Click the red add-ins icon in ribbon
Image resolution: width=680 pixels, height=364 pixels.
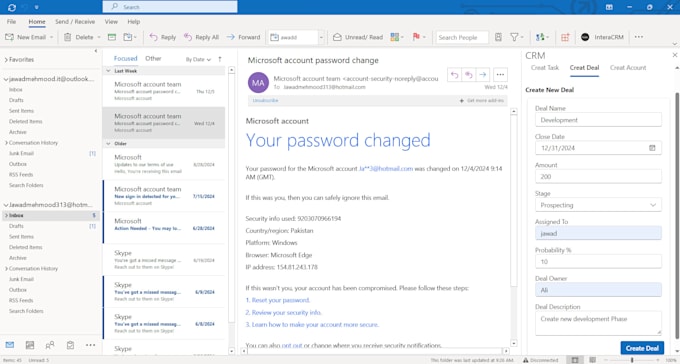point(565,37)
